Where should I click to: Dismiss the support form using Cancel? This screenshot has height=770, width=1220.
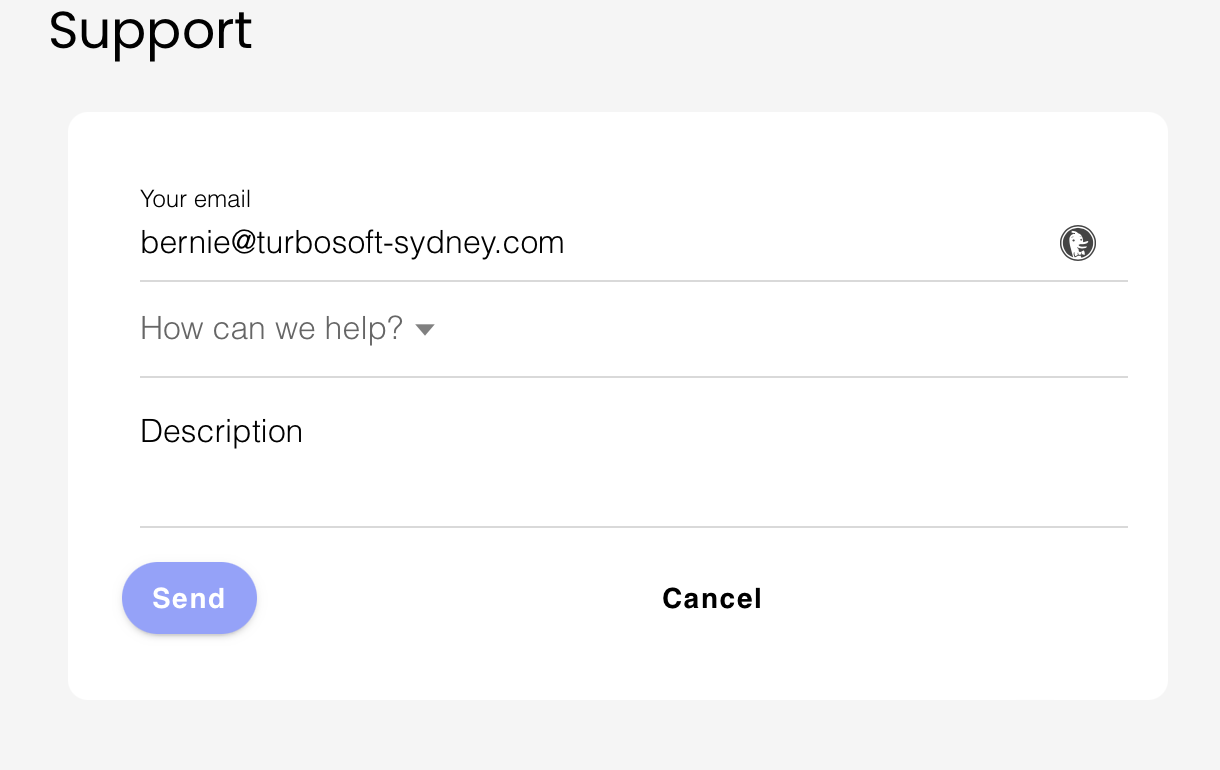point(712,598)
